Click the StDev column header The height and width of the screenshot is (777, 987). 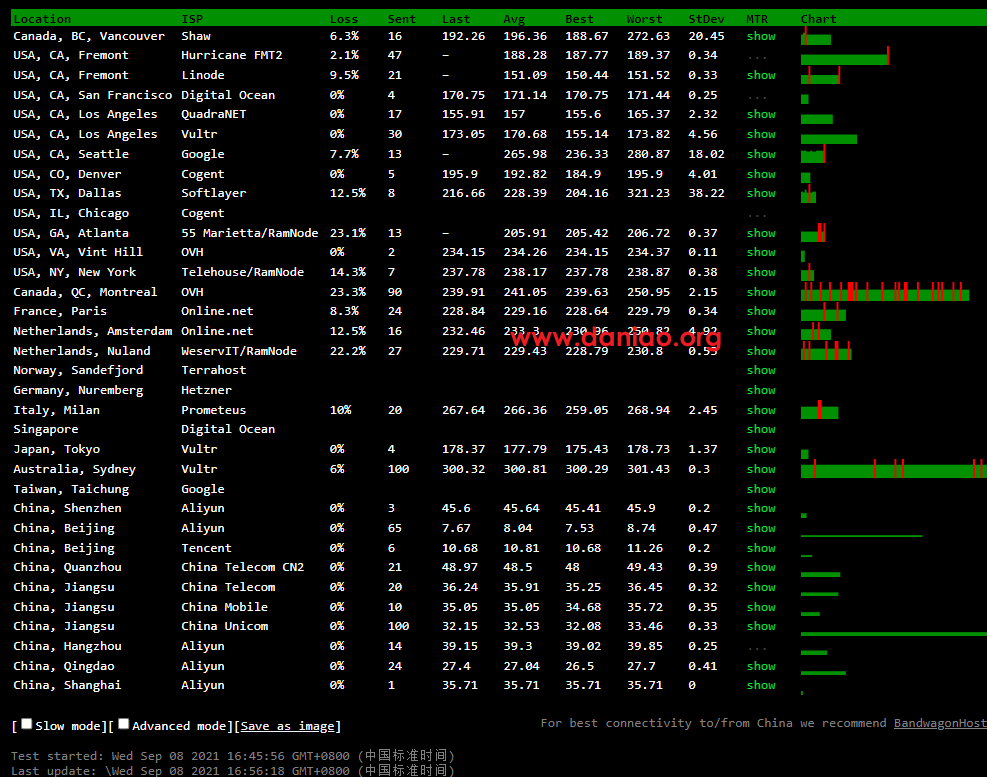pos(706,19)
